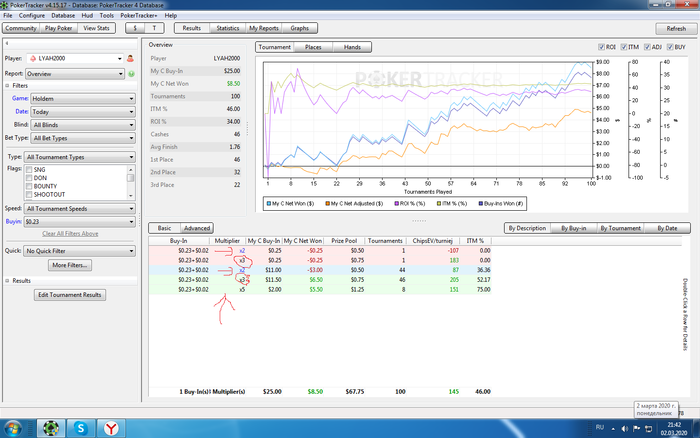
Task: Collapse the Filters section expander
Action: 7,85
